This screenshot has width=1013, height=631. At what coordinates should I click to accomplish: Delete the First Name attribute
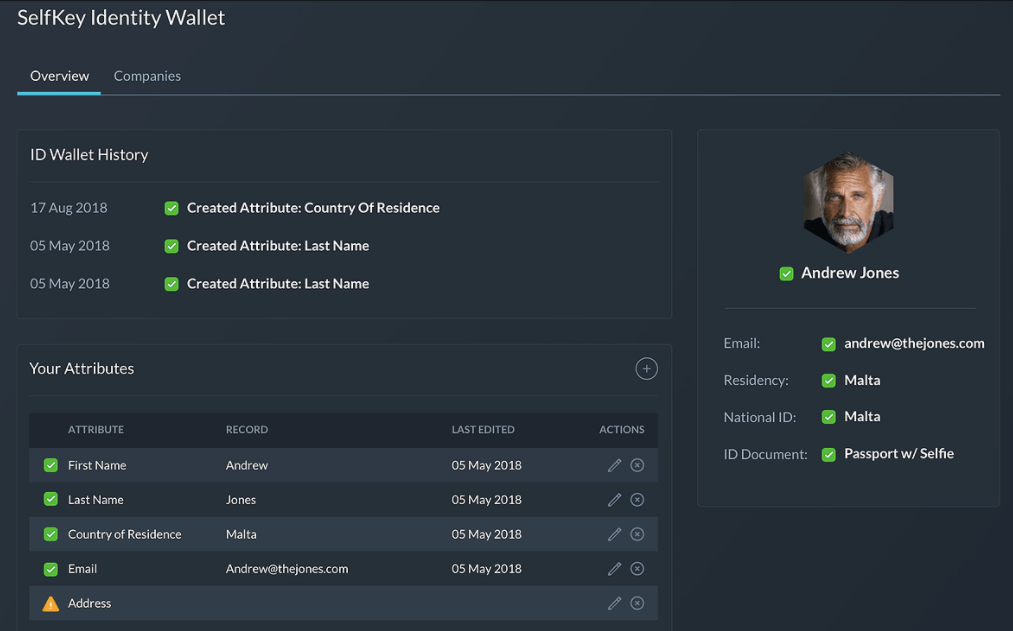(637, 465)
